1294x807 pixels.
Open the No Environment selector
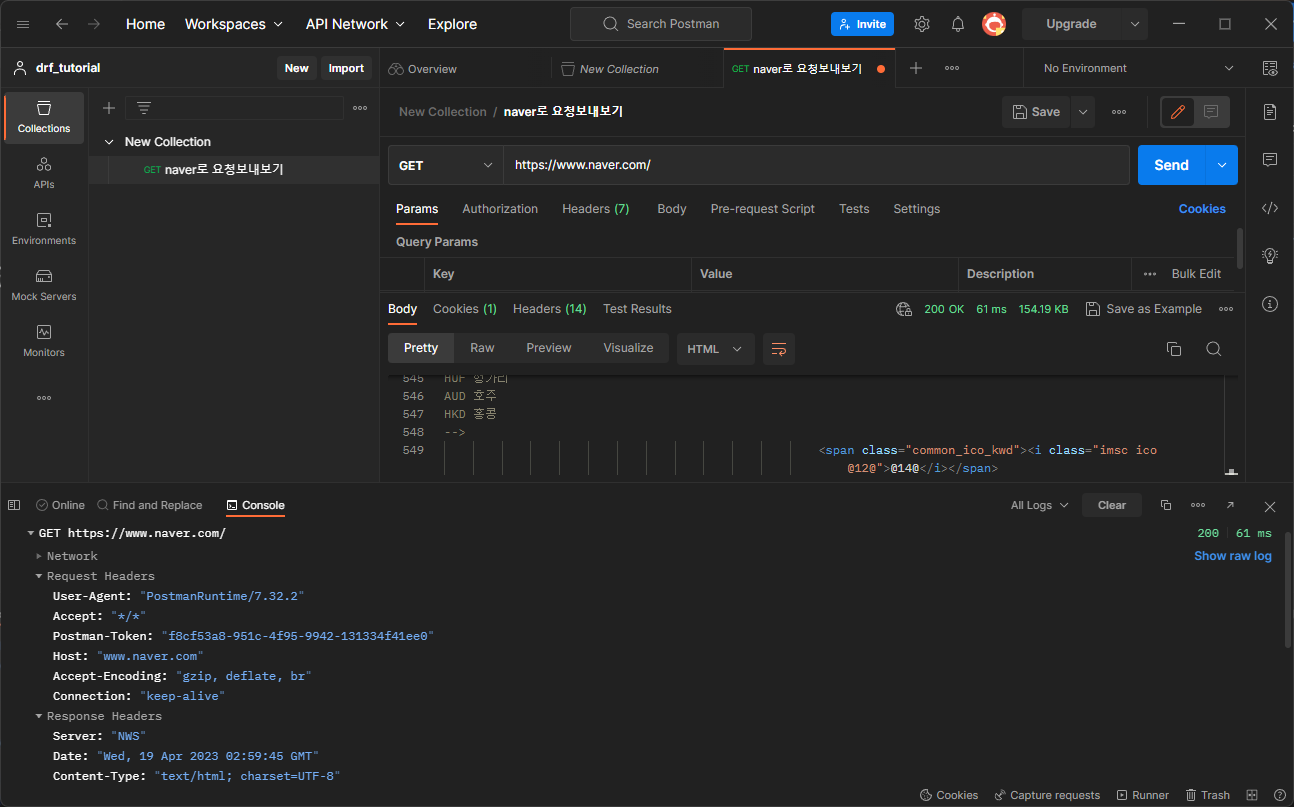point(1139,68)
